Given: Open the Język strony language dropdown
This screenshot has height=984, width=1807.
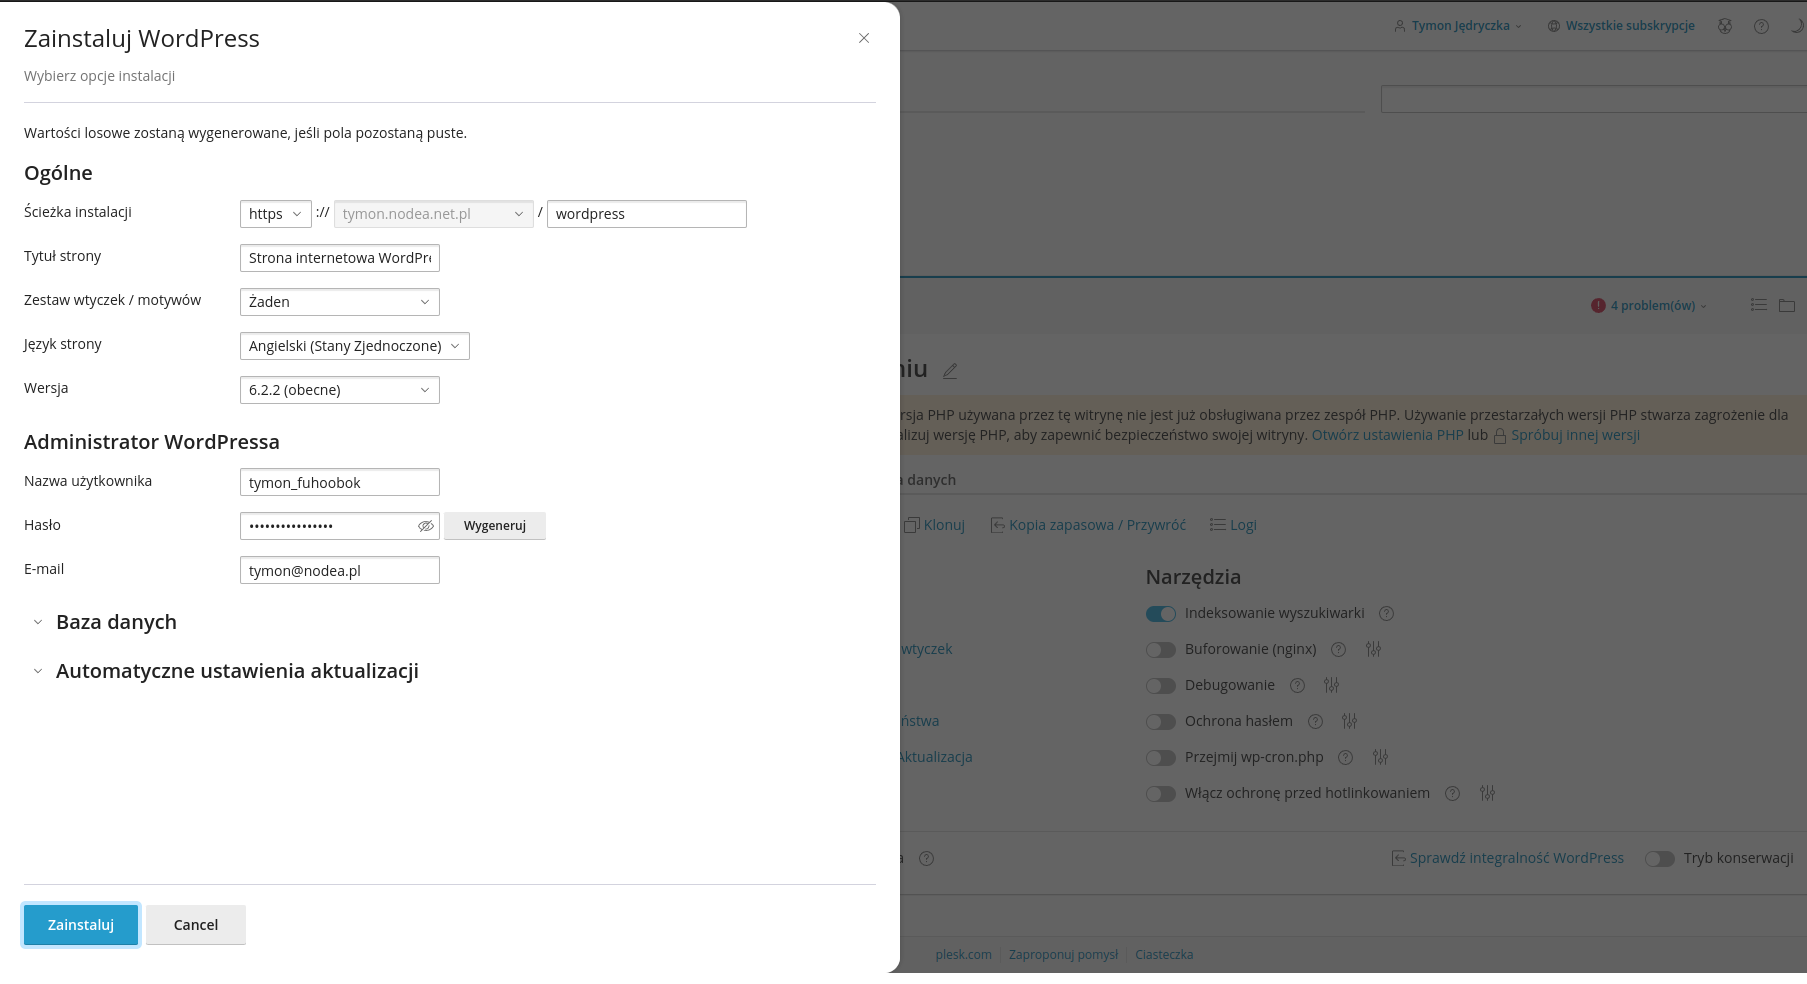Looking at the screenshot, I should 354,346.
